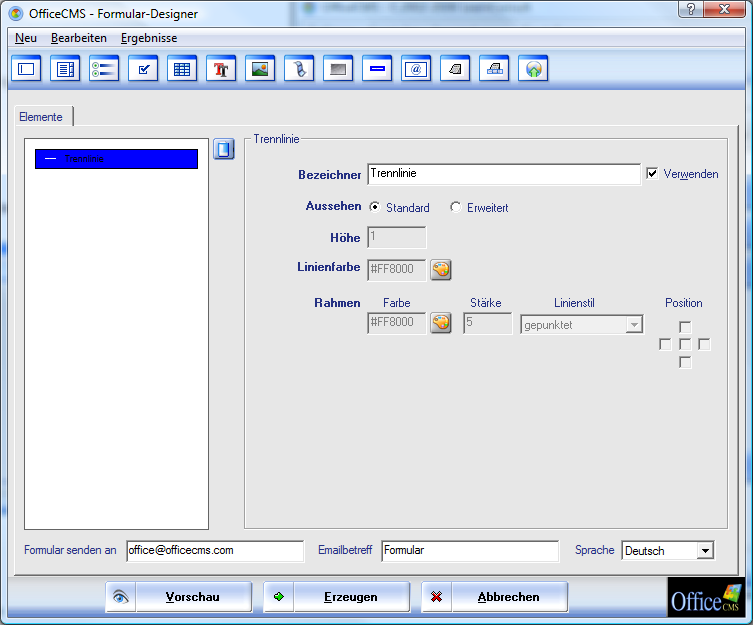753x625 pixels.
Task: Click the gray rectangle toolbar icon
Action: [x=338, y=69]
